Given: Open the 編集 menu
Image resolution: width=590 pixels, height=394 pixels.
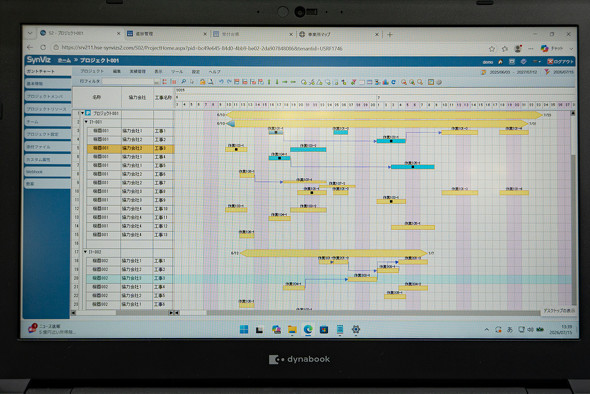Looking at the screenshot, I should click(117, 71).
